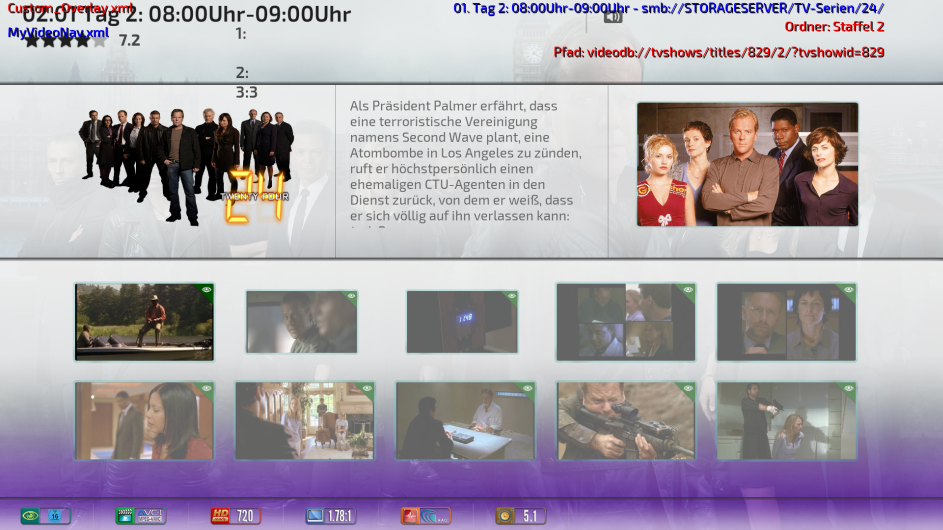Select the dark digital clock episode thumbnail
The width and height of the screenshot is (943, 530).
(462, 322)
